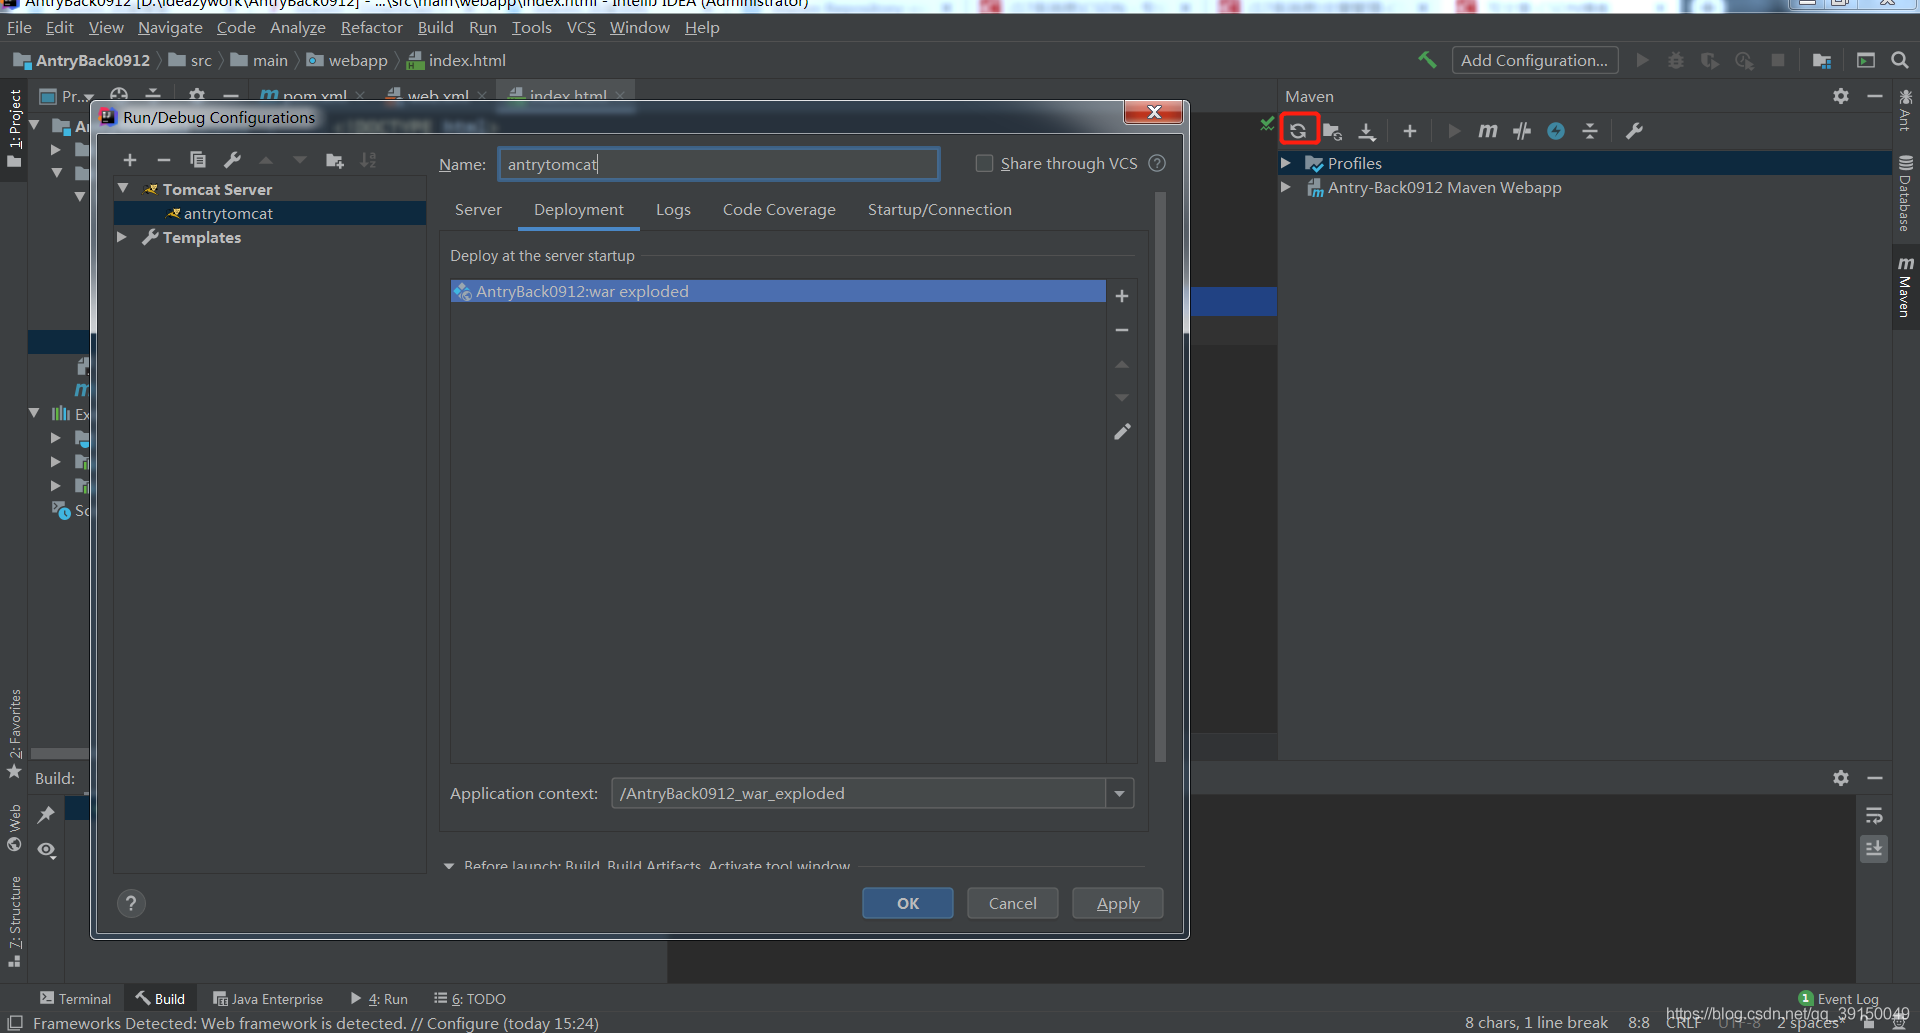
Task: Add deployment artifact with plus icon
Action: pos(1122,296)
